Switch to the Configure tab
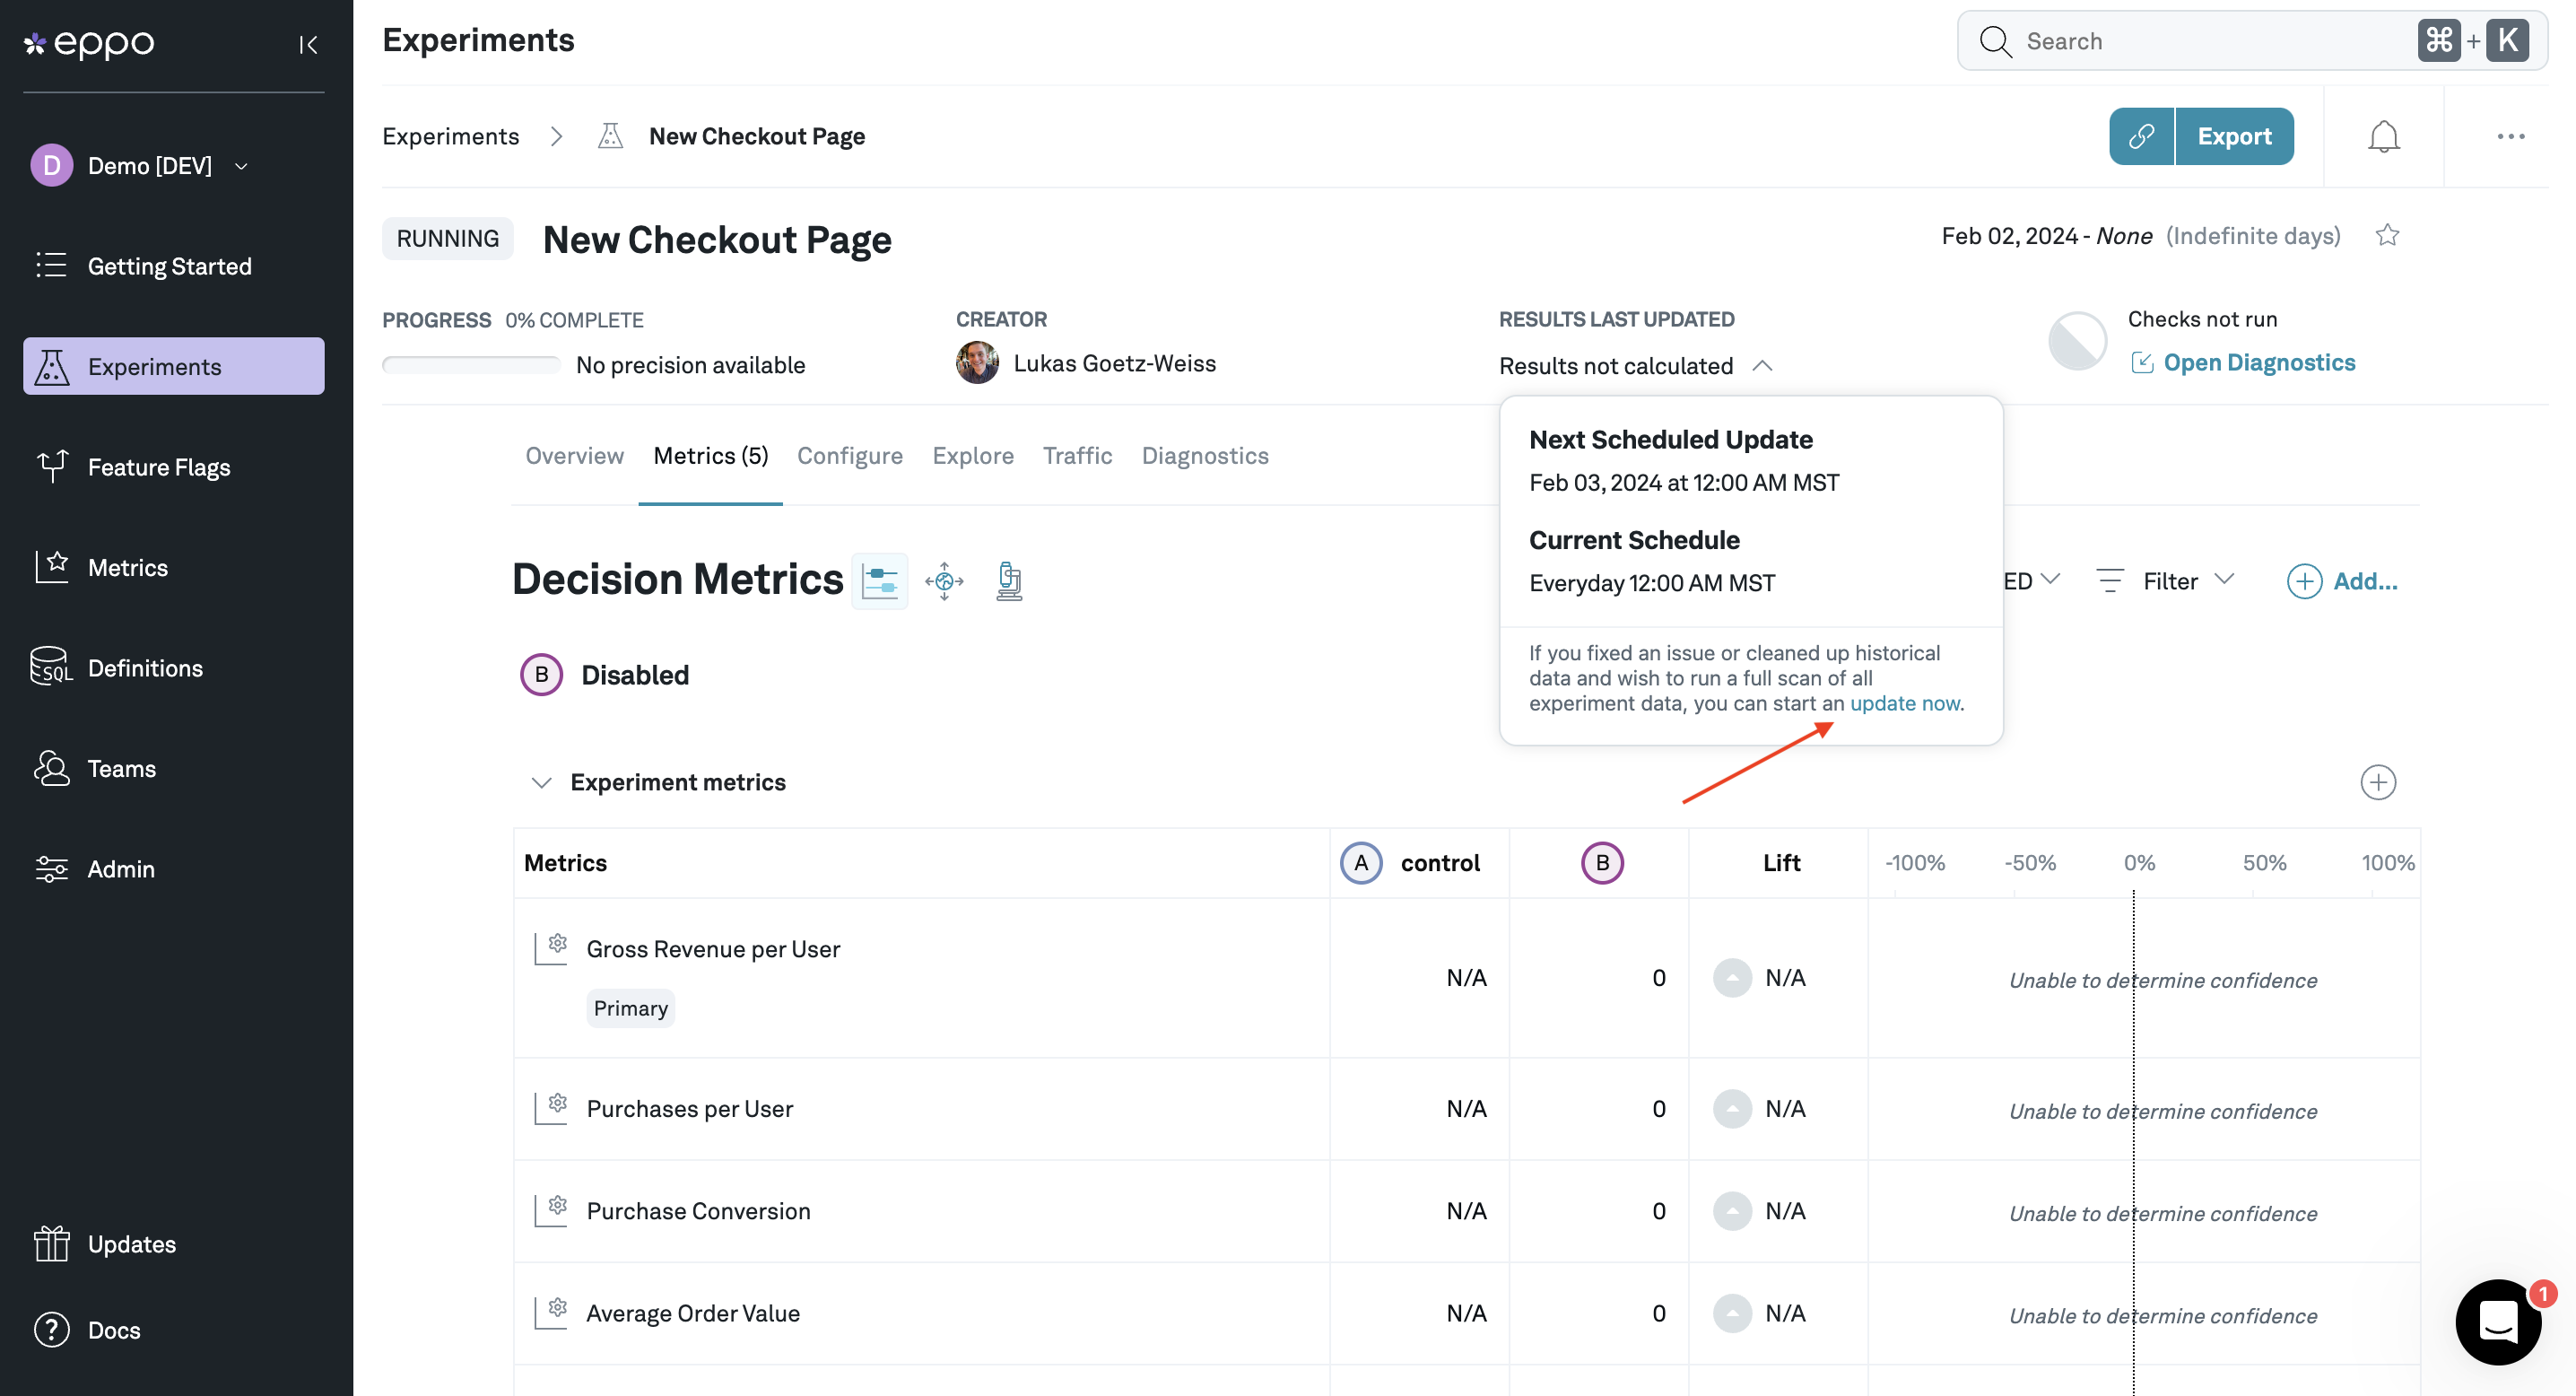 849,456
